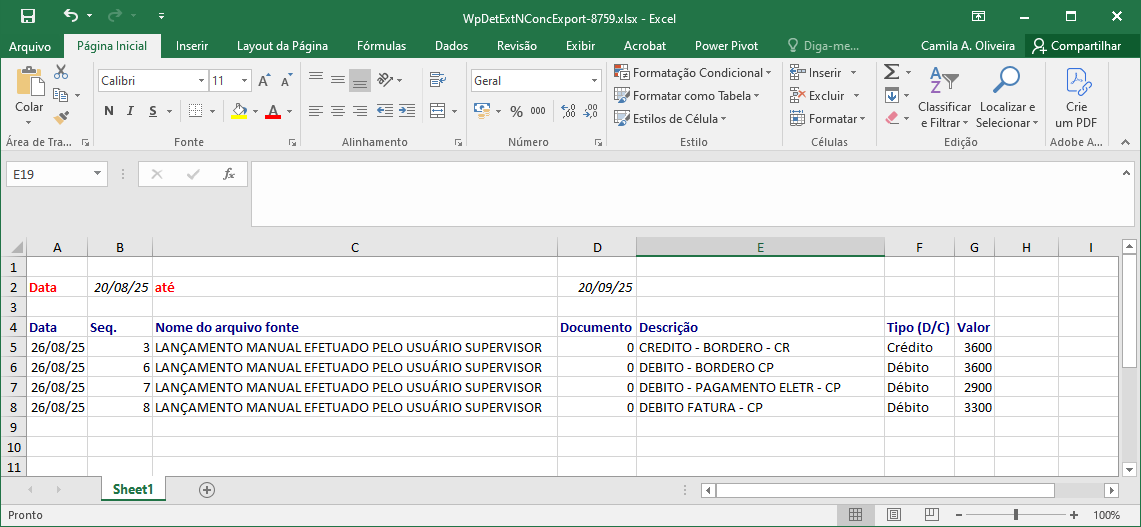Select the Format Painter brush icon
This screenshot has height=527, width=1141.
click(61, 118)
